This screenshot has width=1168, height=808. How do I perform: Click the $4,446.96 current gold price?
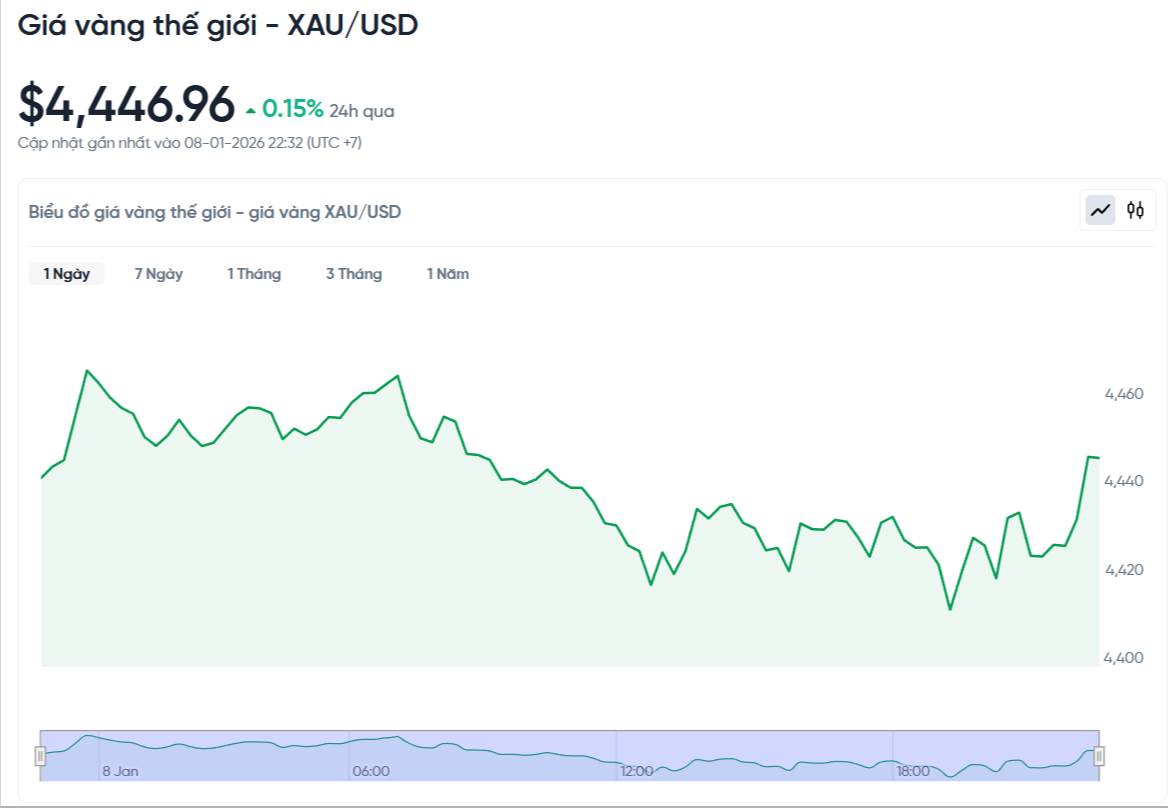coord(127,104)
